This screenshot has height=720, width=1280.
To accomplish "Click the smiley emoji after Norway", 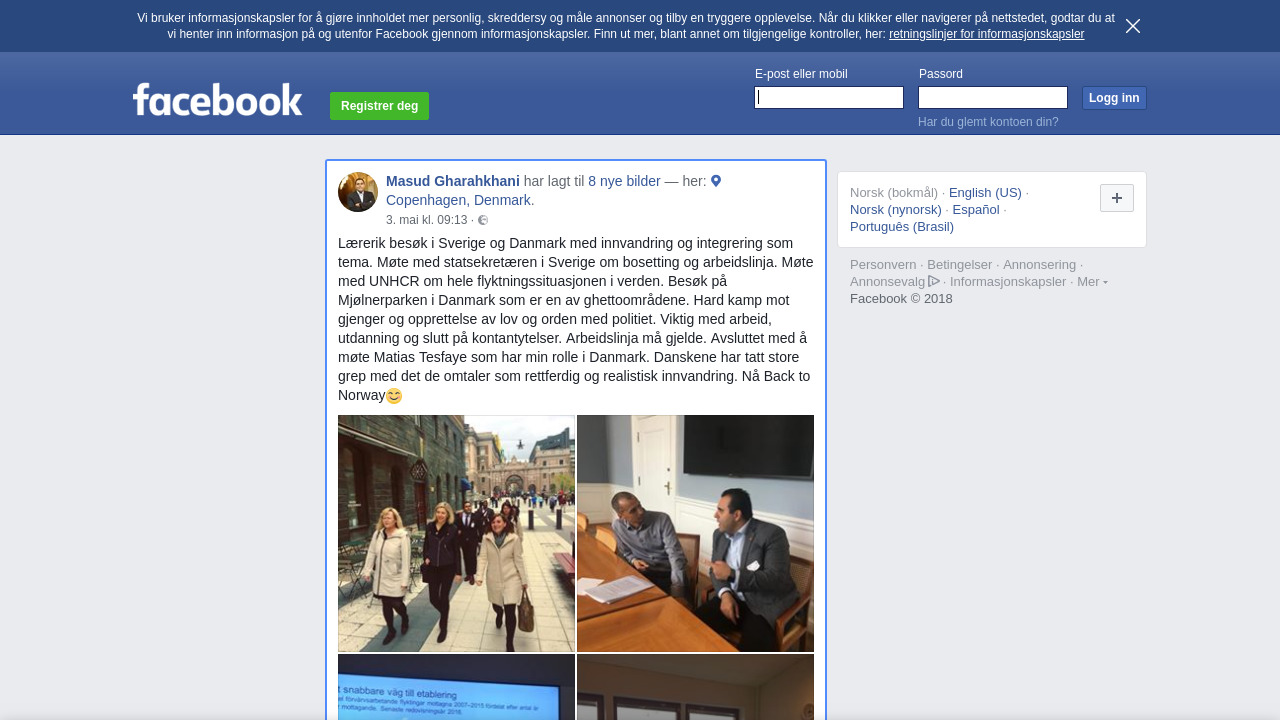I will point(394,396).
